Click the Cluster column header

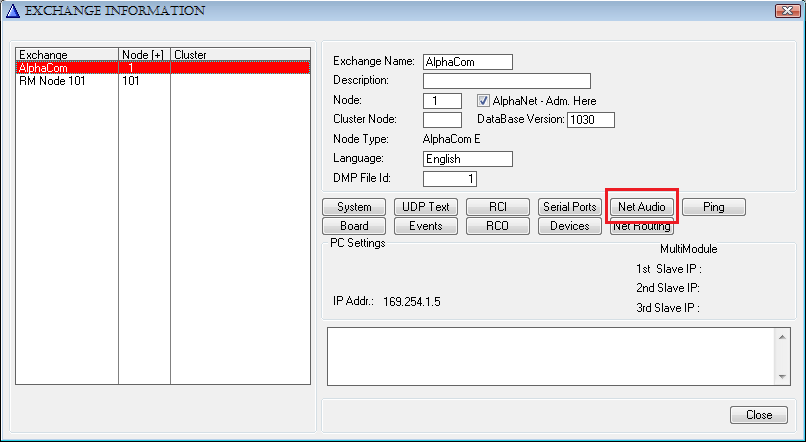240,54
